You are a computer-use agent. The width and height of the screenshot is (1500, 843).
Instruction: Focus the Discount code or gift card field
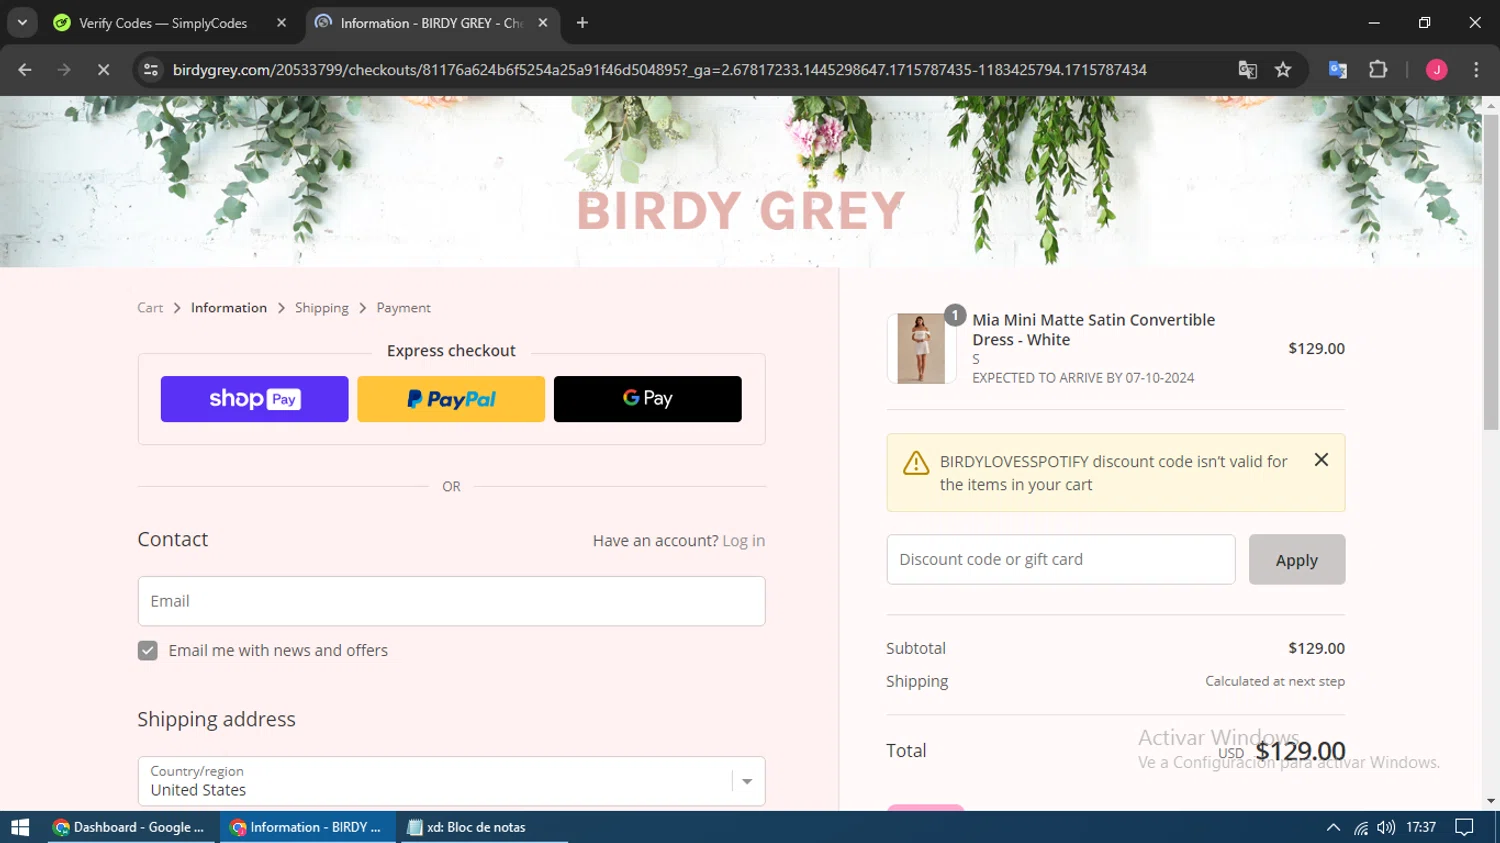coord(1061,559)
